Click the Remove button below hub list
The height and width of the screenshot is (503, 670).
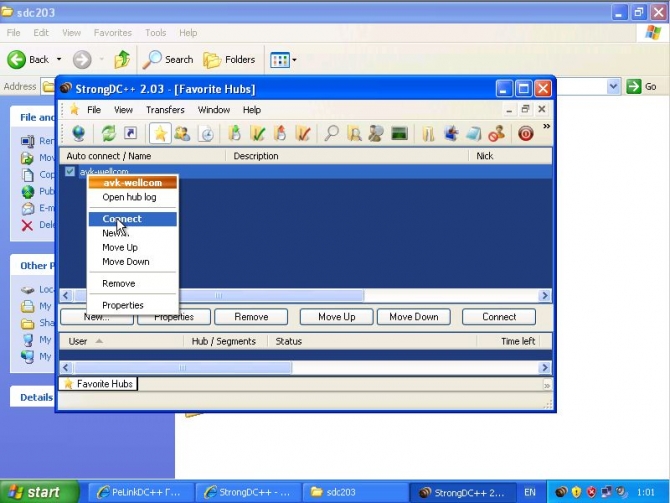coord(251,317)
